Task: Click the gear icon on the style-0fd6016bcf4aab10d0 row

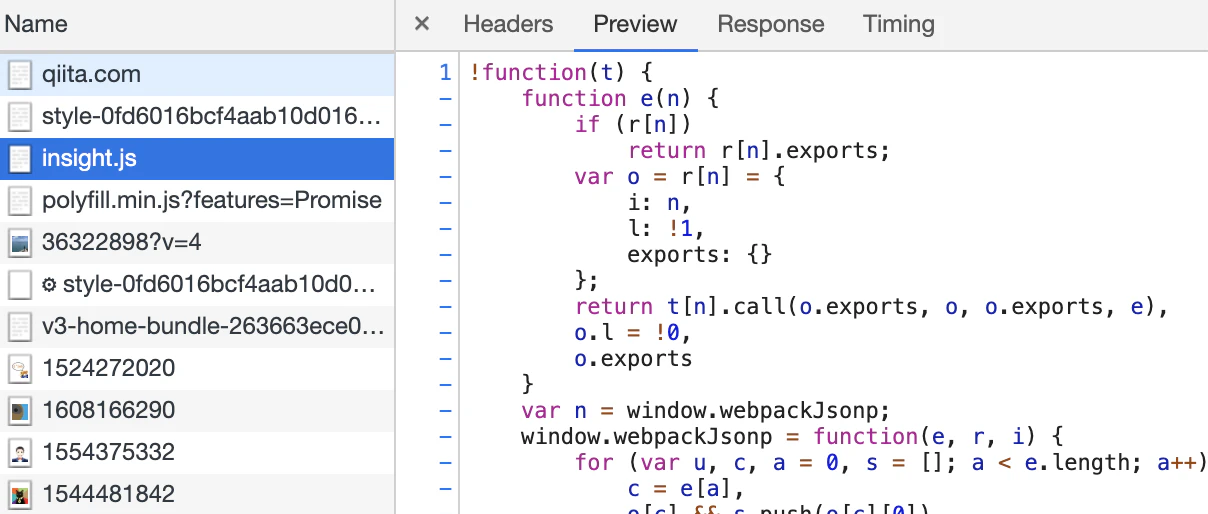Action: click(49, 285)
